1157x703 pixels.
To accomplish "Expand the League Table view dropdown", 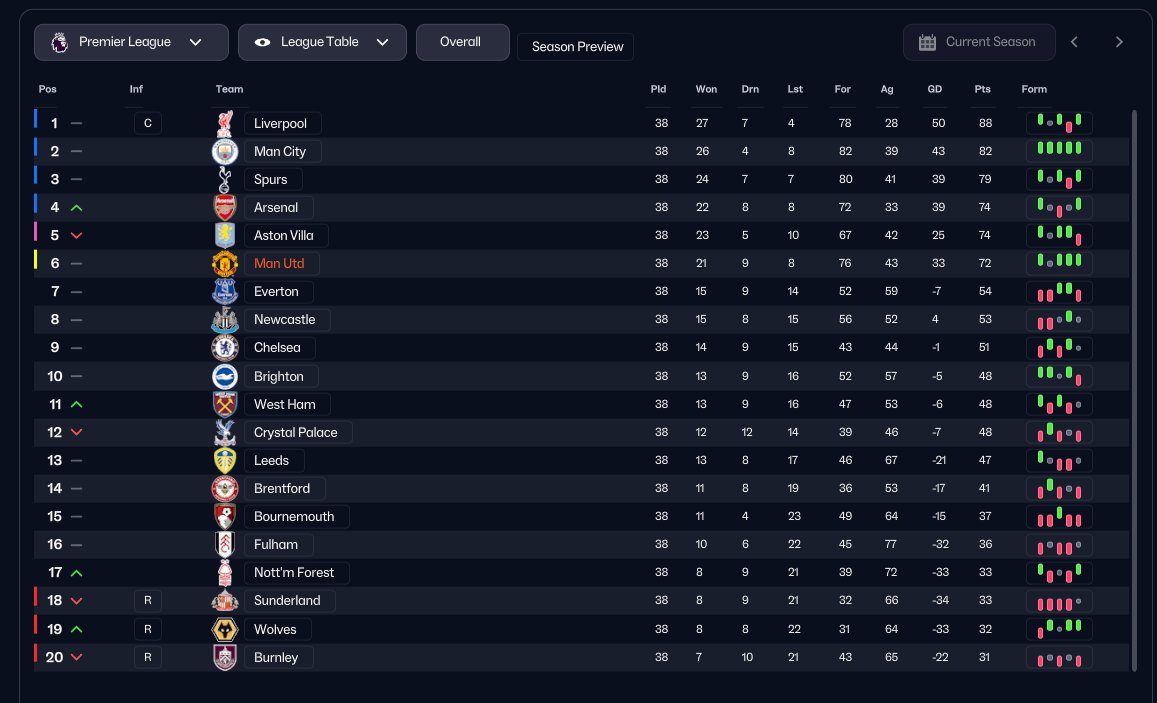I will pos(322,42).
